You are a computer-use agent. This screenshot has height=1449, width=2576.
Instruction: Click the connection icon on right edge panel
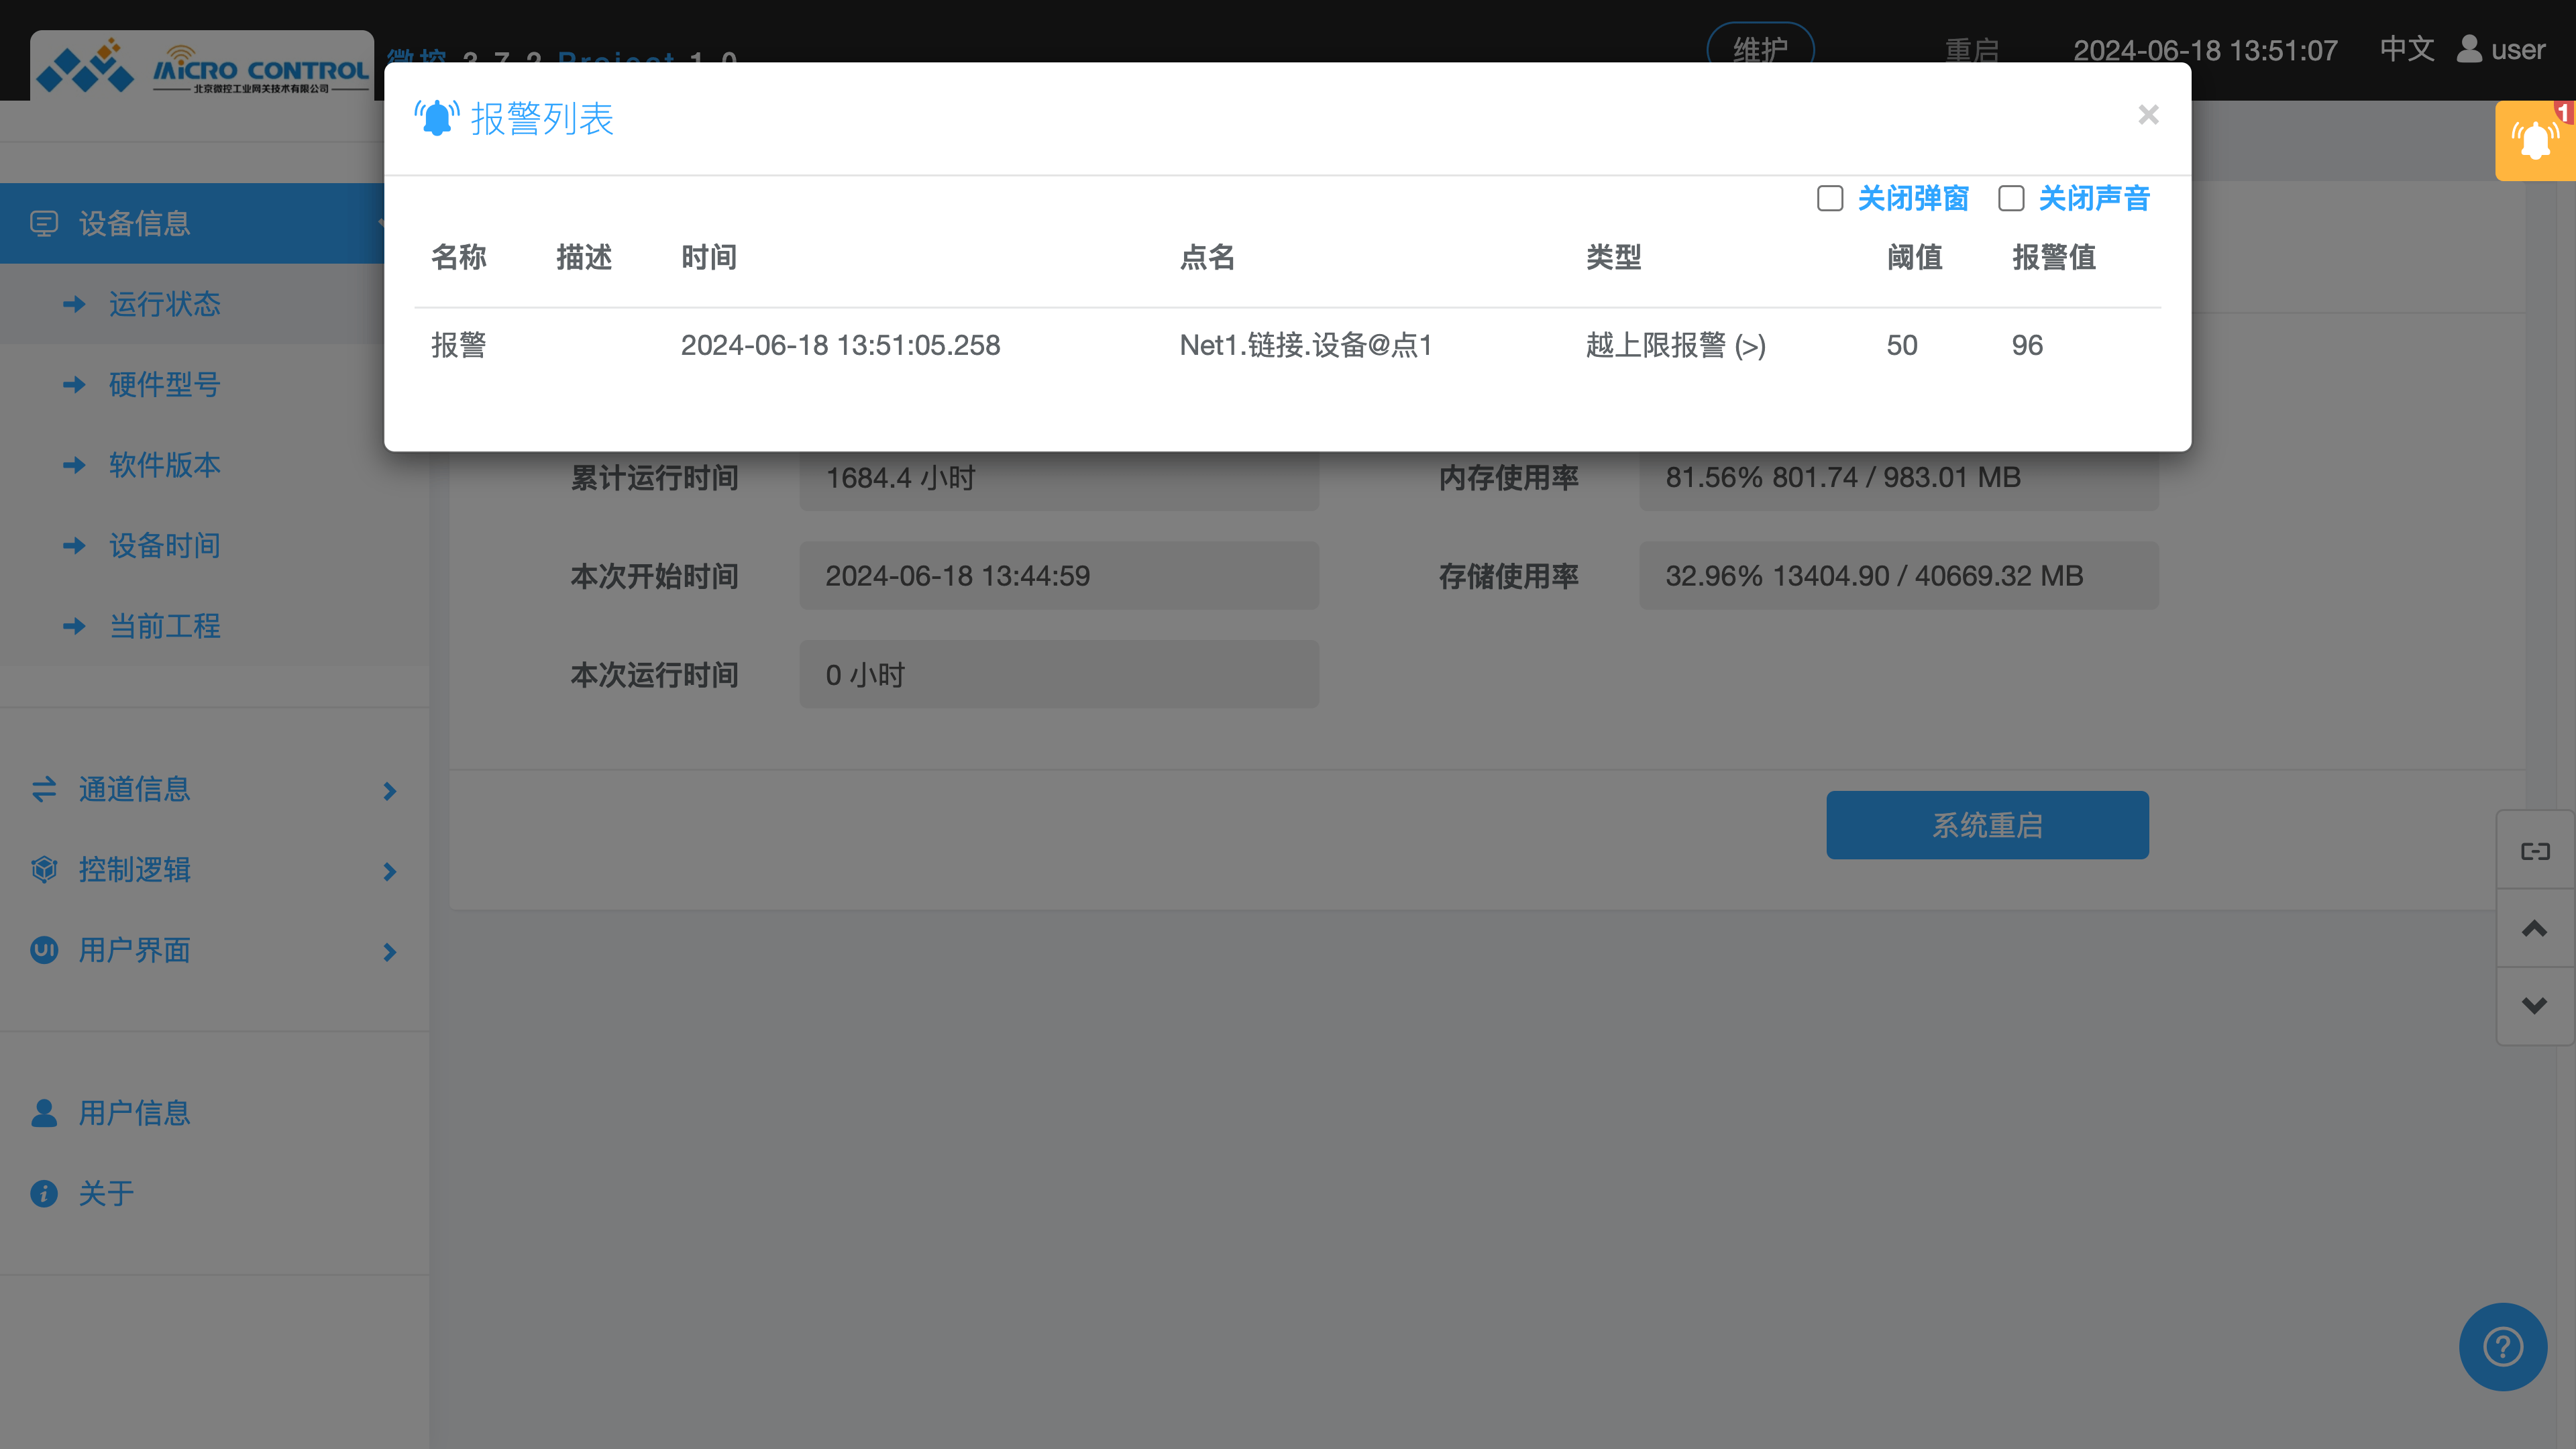tap(2535, 850)
